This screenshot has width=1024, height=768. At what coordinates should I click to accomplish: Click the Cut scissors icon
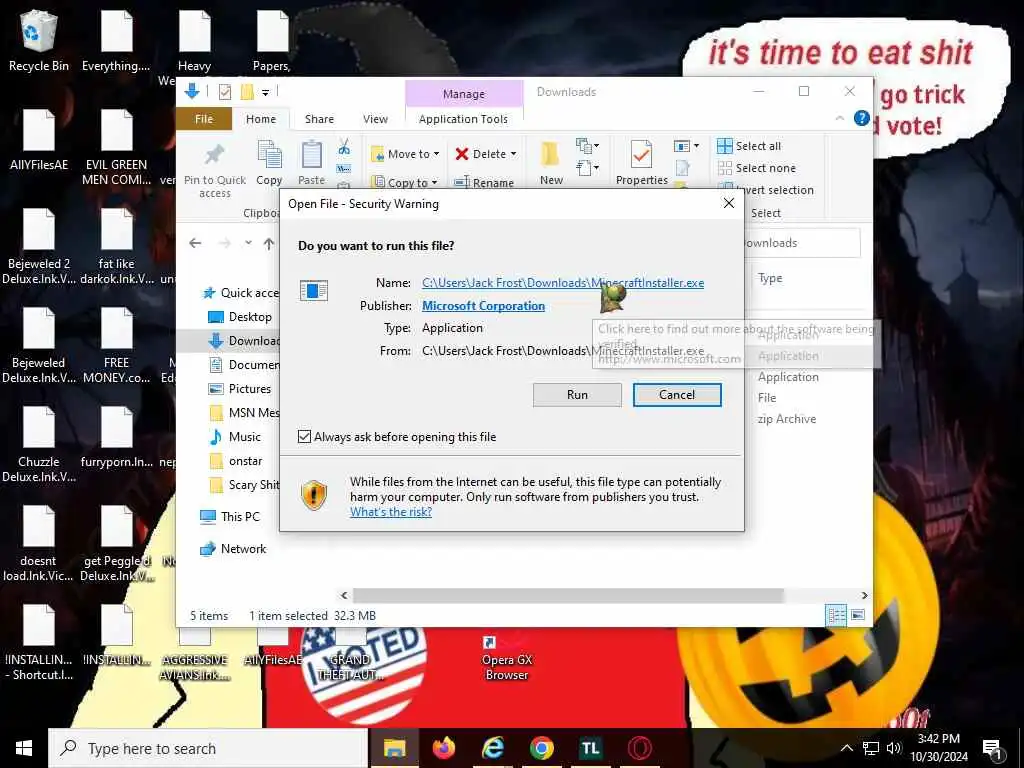344,146
